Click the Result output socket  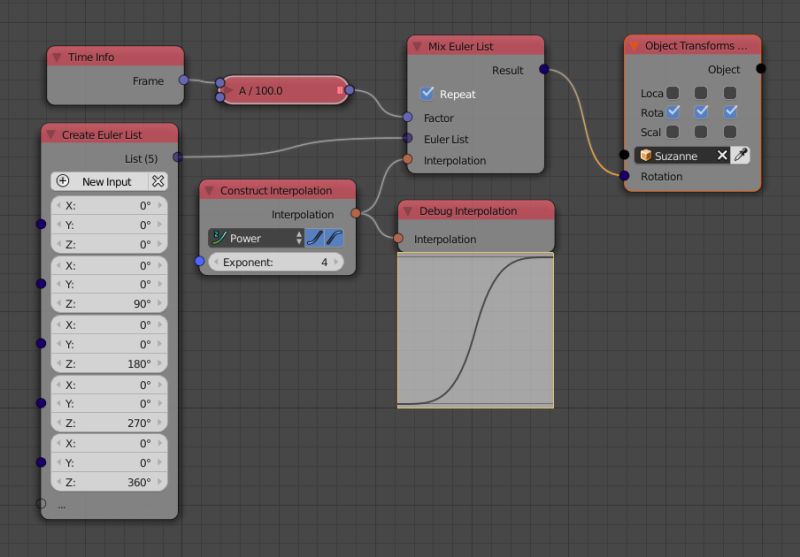point(544,69)
